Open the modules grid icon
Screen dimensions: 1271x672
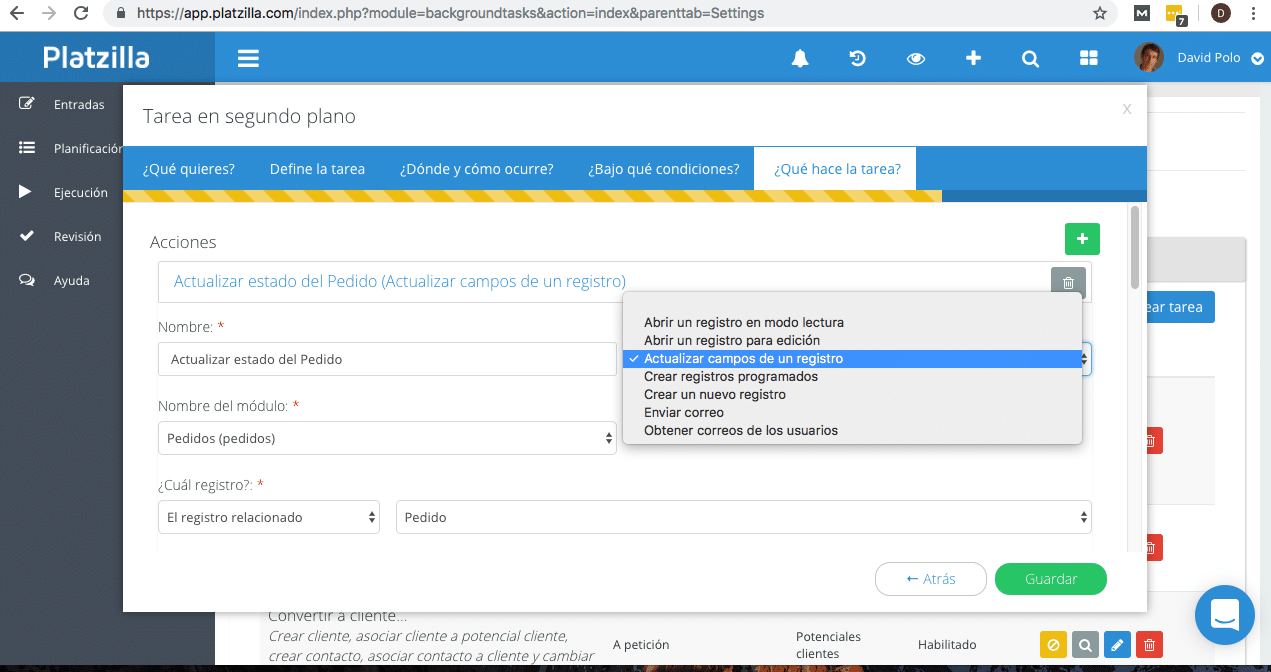[x=1088, y=58]
